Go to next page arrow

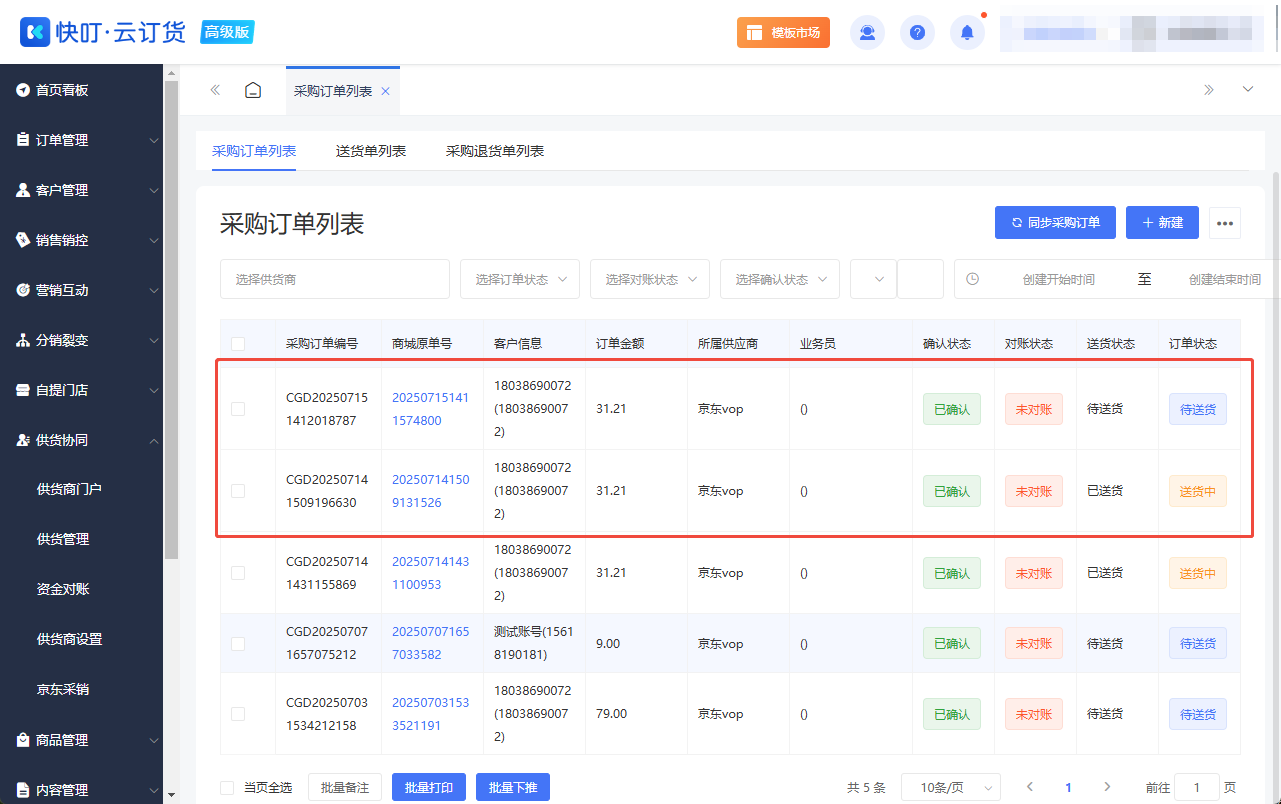(1106, 788)
